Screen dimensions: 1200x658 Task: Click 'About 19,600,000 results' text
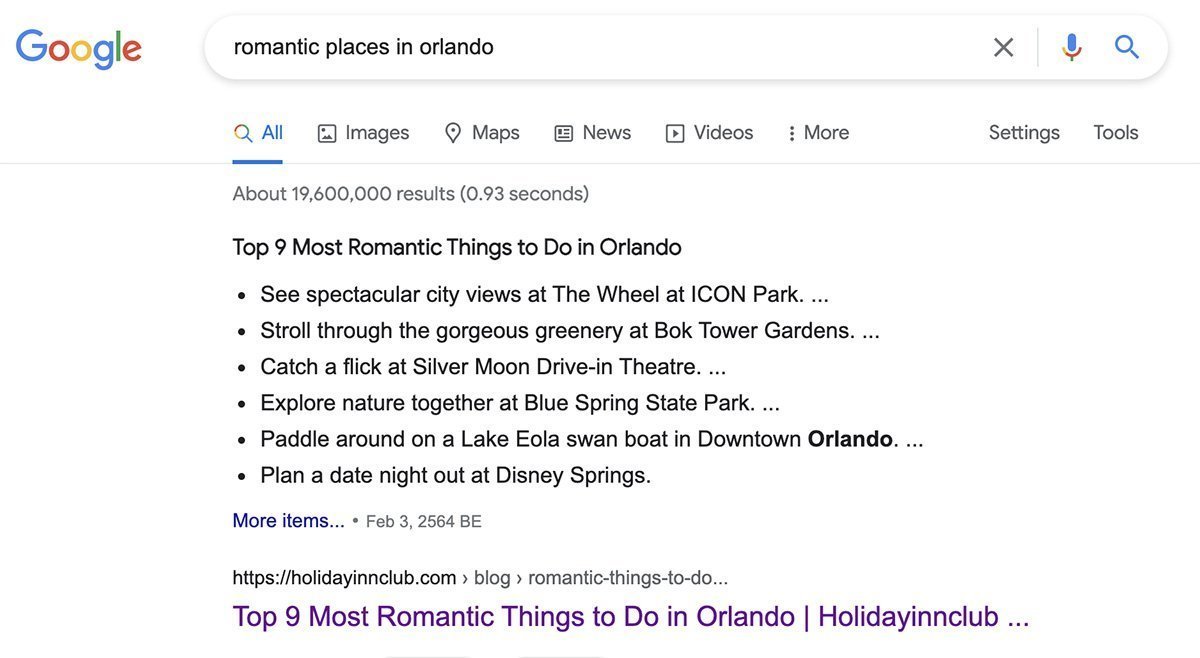point(411,194)
